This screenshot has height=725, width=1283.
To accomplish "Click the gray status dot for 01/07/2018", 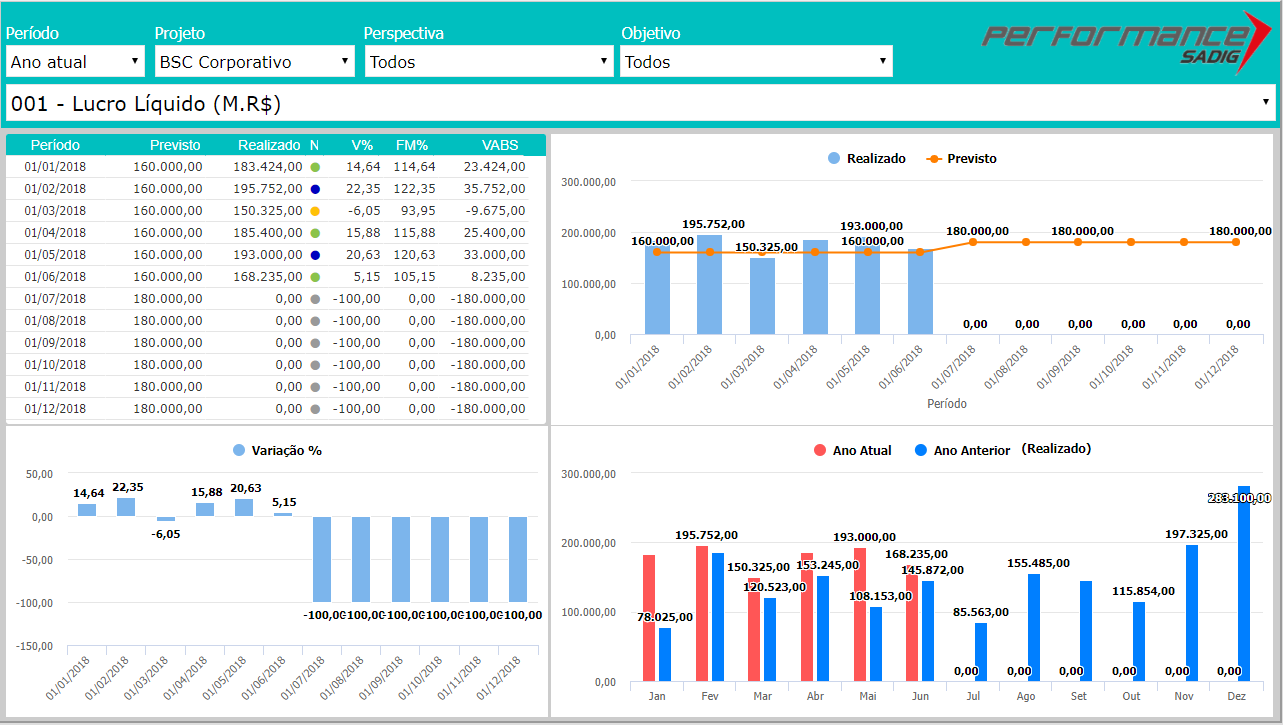I will pyautogui.click(x=315, y=299).
